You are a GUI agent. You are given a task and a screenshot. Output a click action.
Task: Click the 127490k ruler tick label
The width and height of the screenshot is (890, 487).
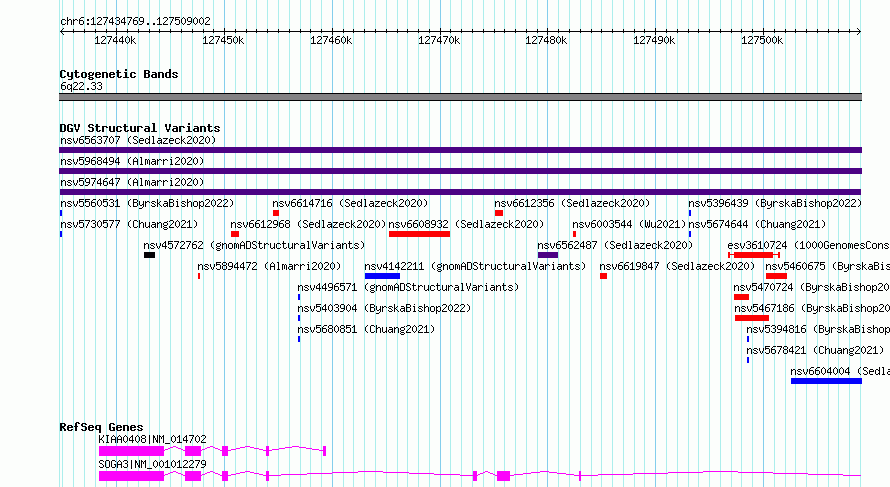[654, 40]
